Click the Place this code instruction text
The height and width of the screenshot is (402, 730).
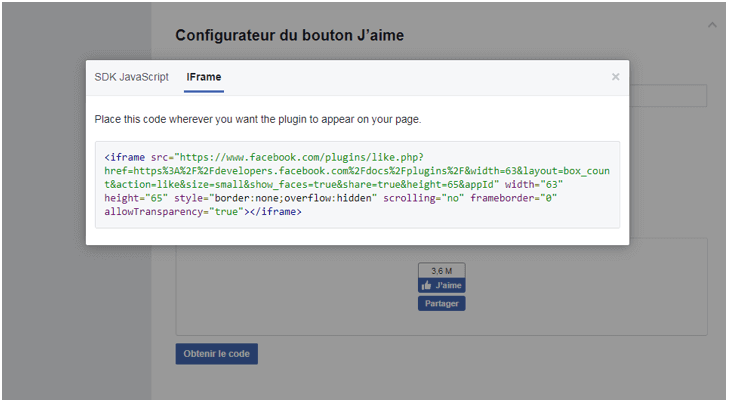257,119
